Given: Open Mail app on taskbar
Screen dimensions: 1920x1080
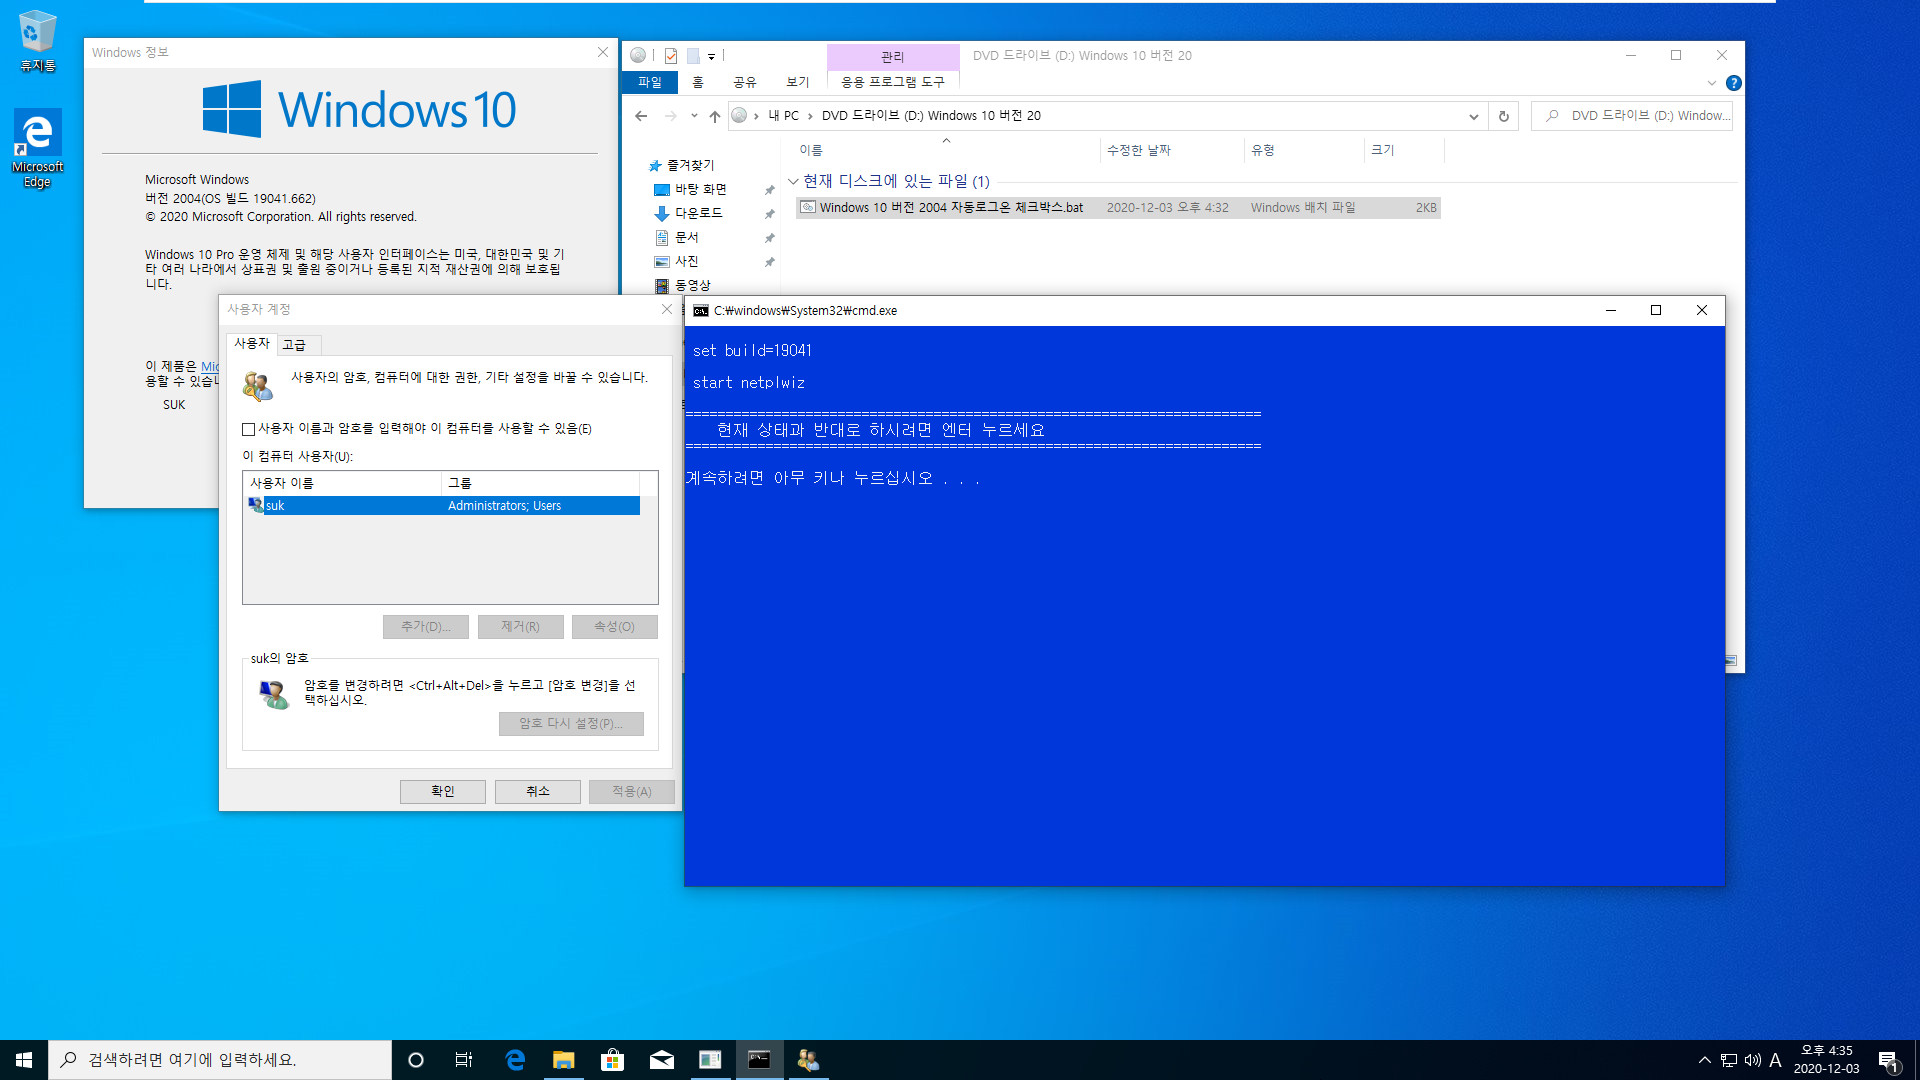Looking at the screenshot, I should coord(661,1060).
